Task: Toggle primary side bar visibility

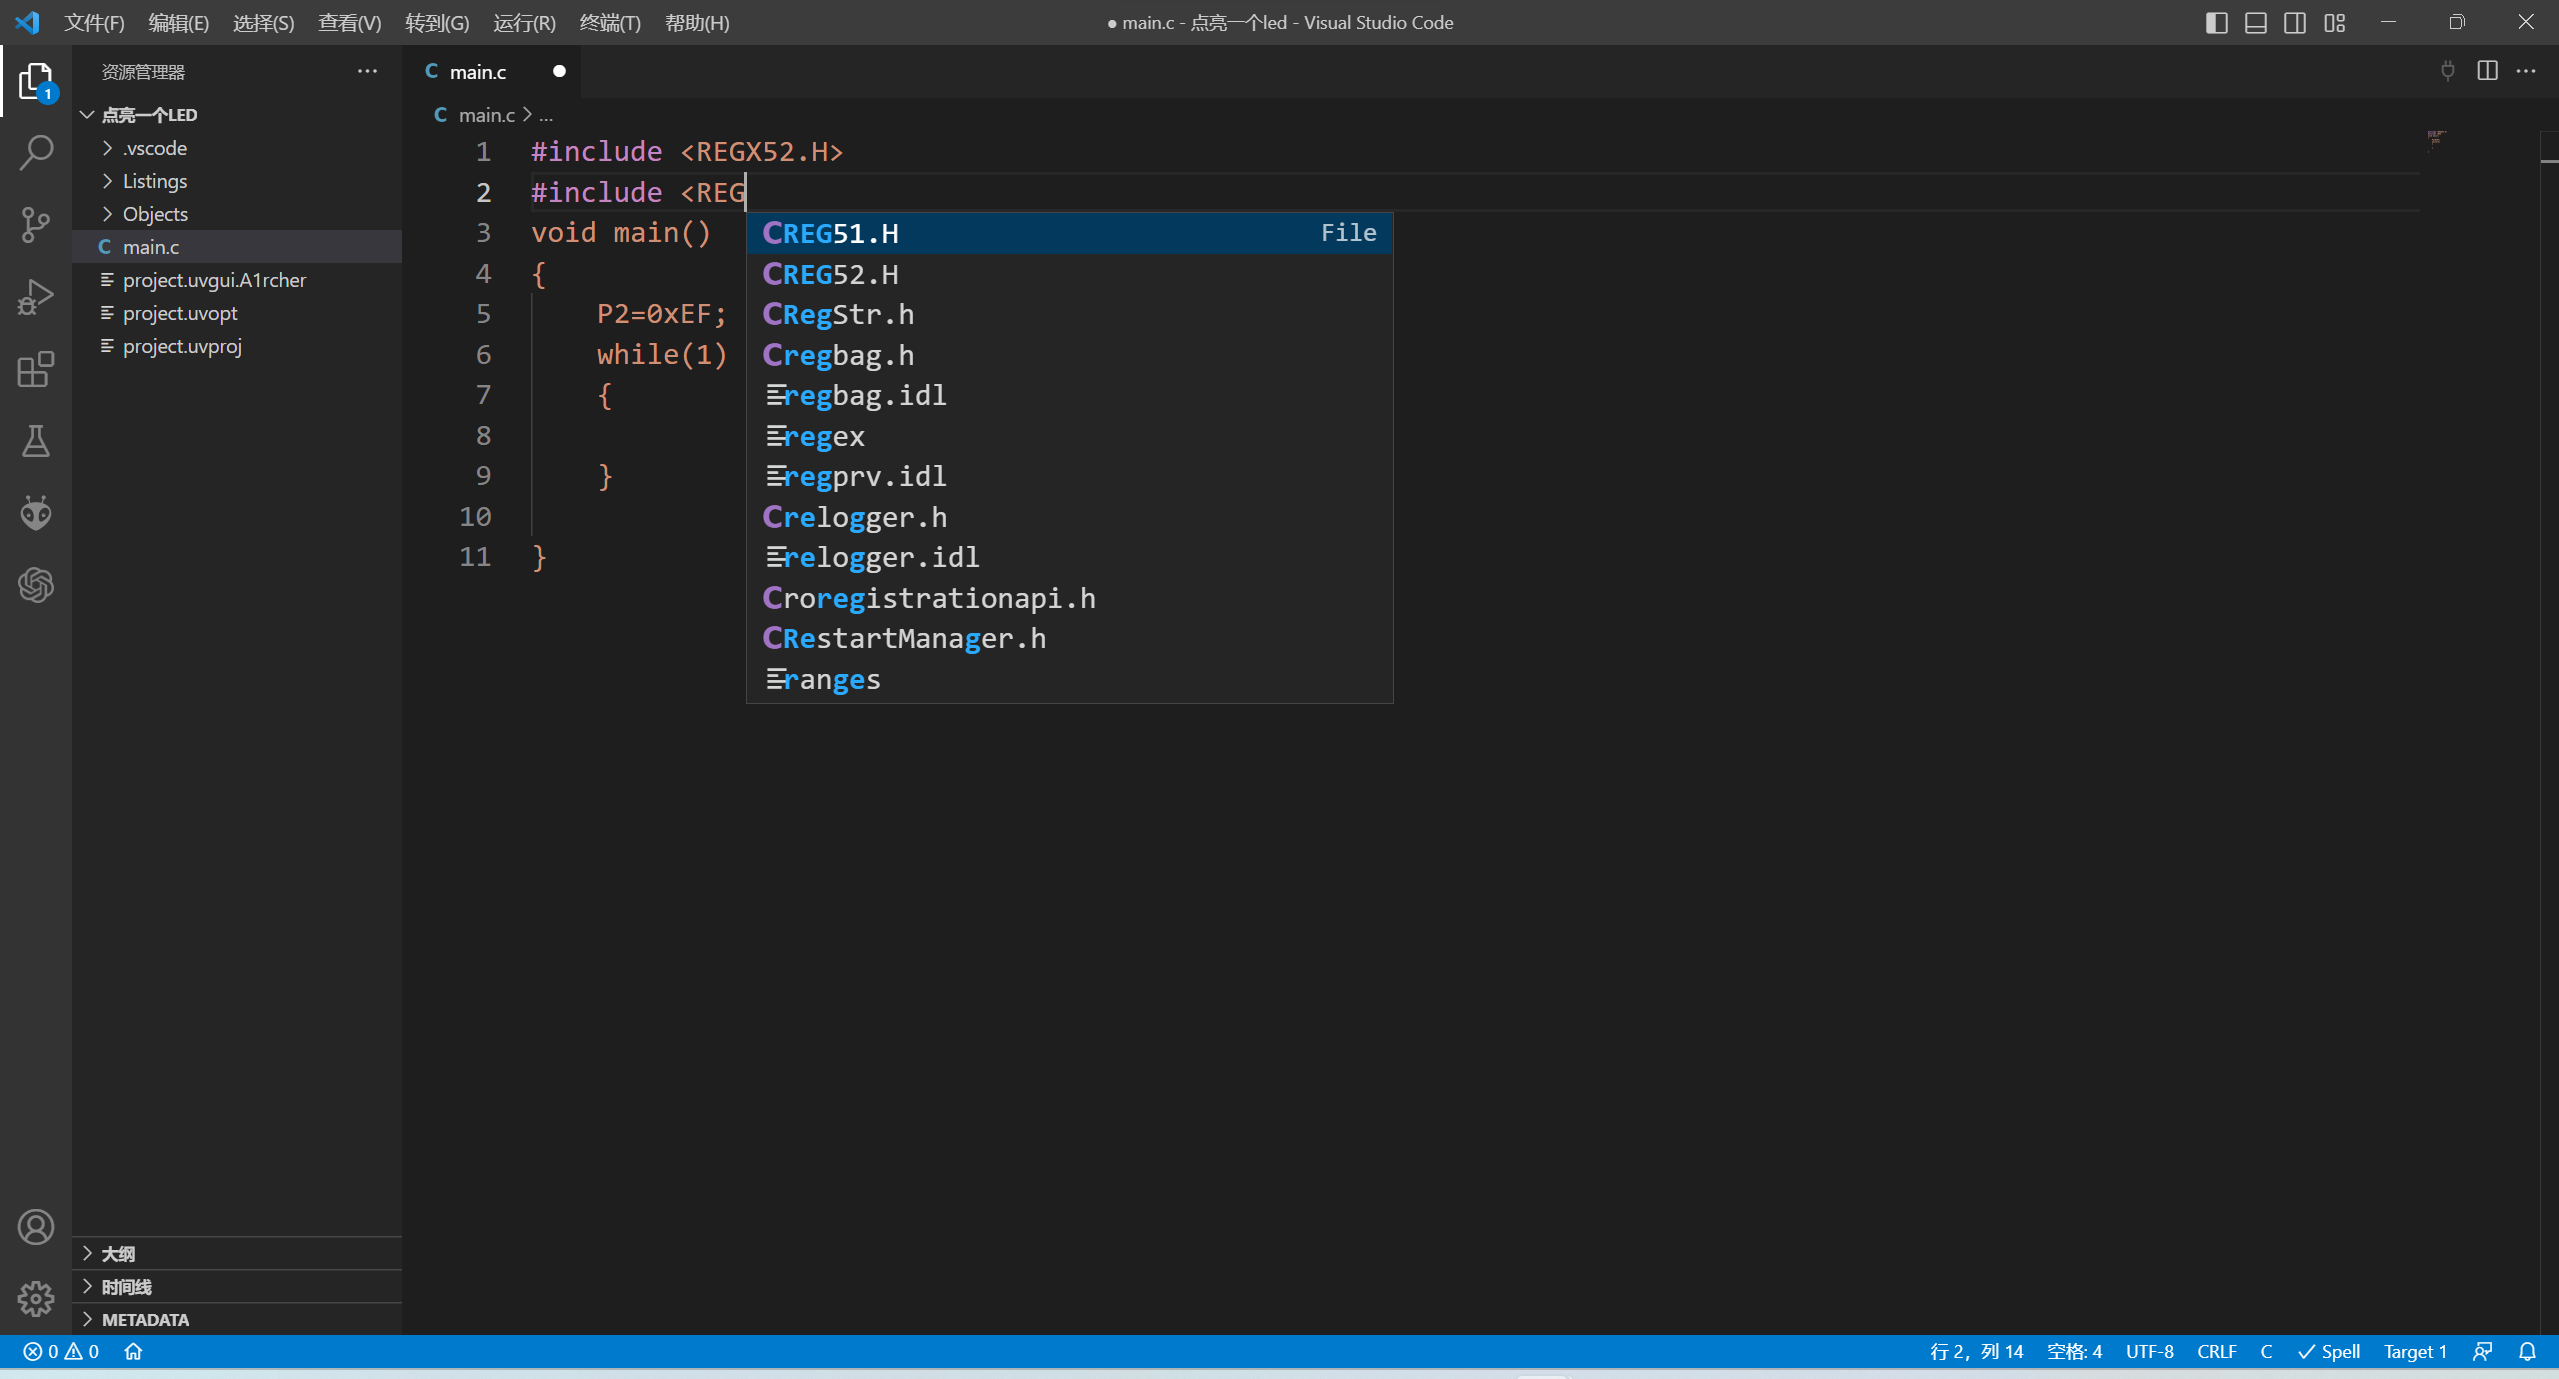Action: click(2216, 22)
